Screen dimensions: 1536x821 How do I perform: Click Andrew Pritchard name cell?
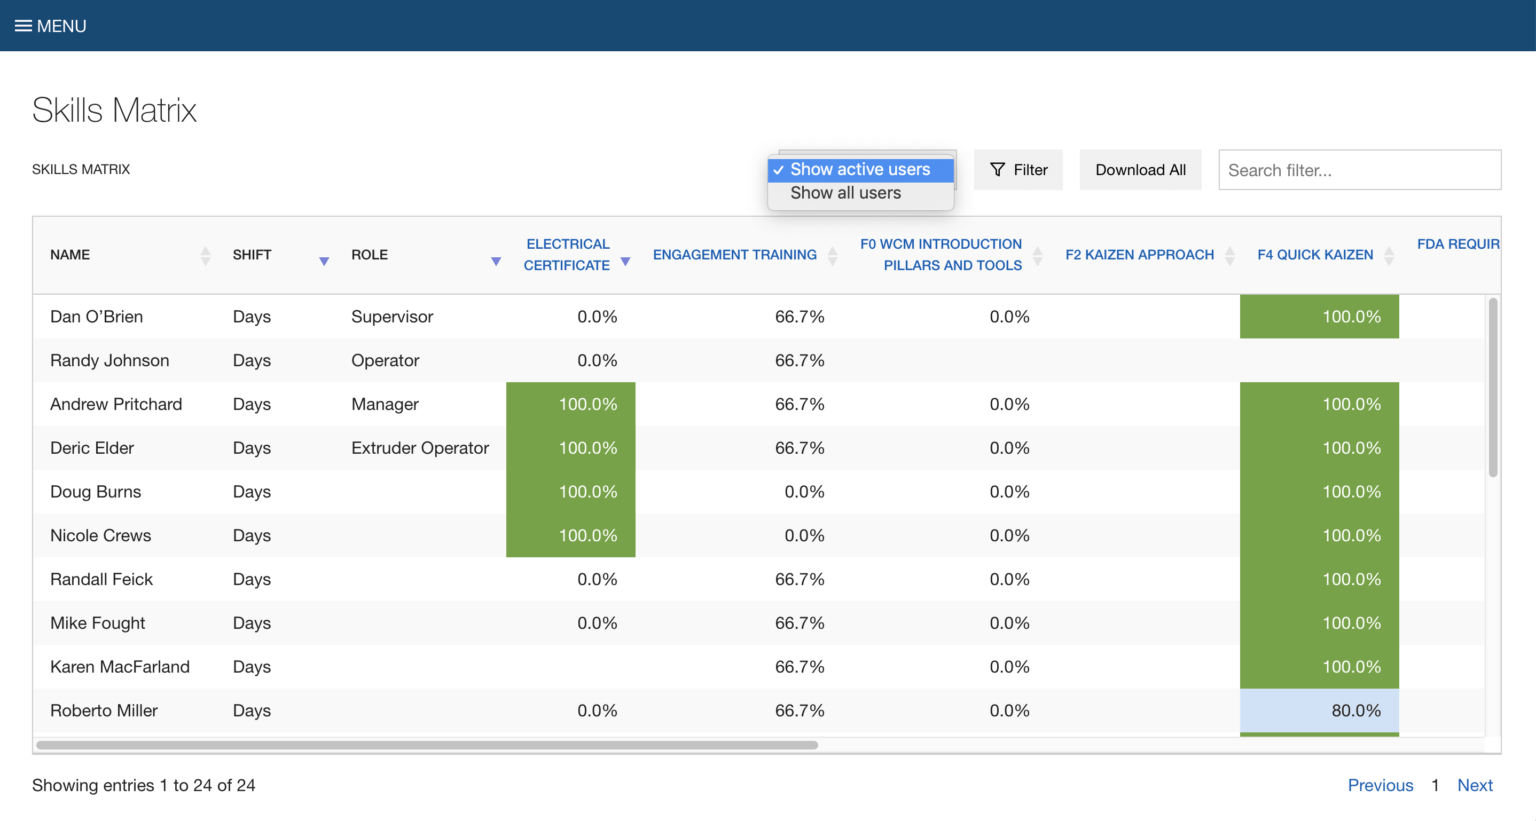116,404
